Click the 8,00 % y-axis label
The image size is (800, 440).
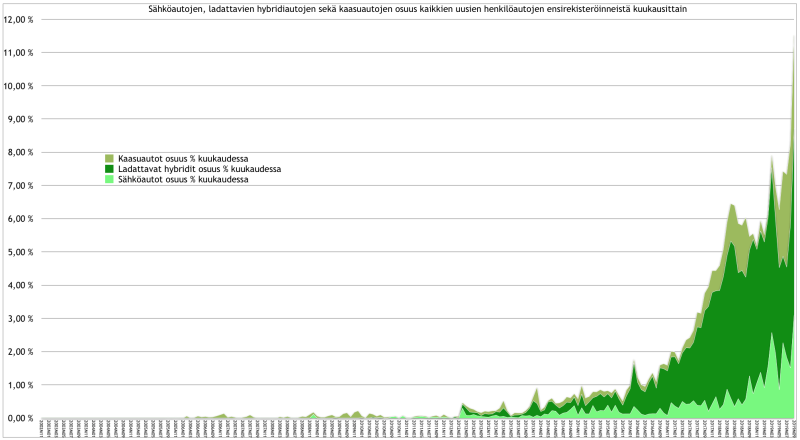tap(21, 153)
